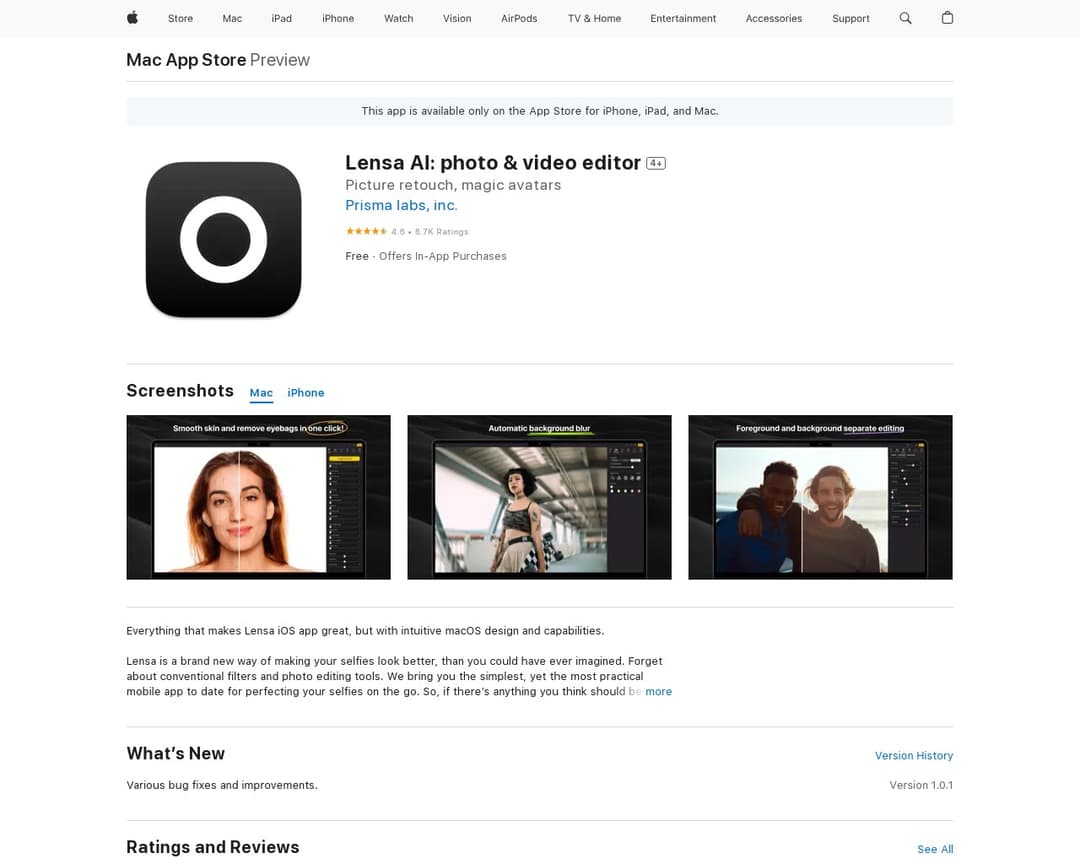This screenshot has width=1080, height=864.
Task: Click the foreground editing screenshot
Action: tap(820, 497)
